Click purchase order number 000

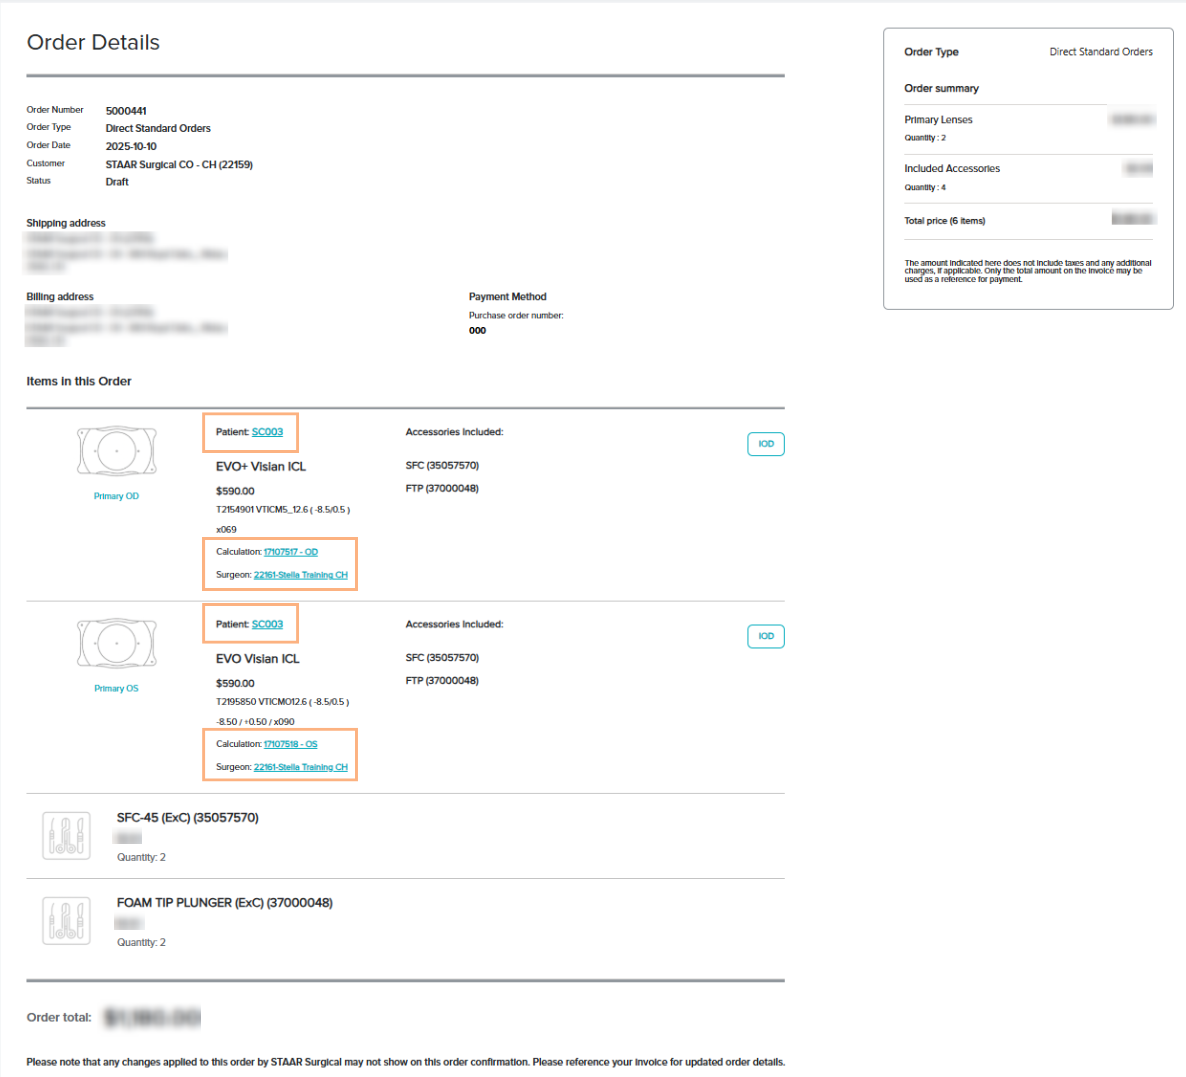[477, 331]
